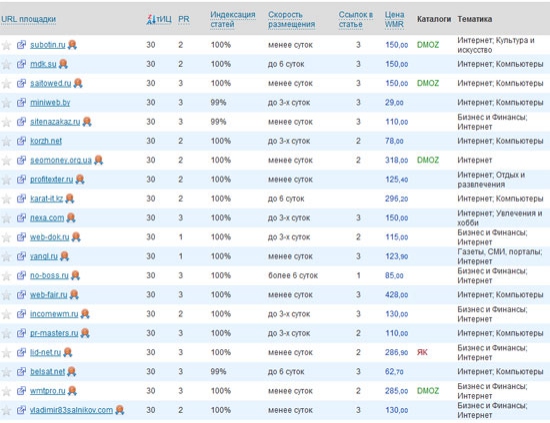Open karat-it.kz external link icon
This screenshot has width=550, height=423.
coord(21,199)
